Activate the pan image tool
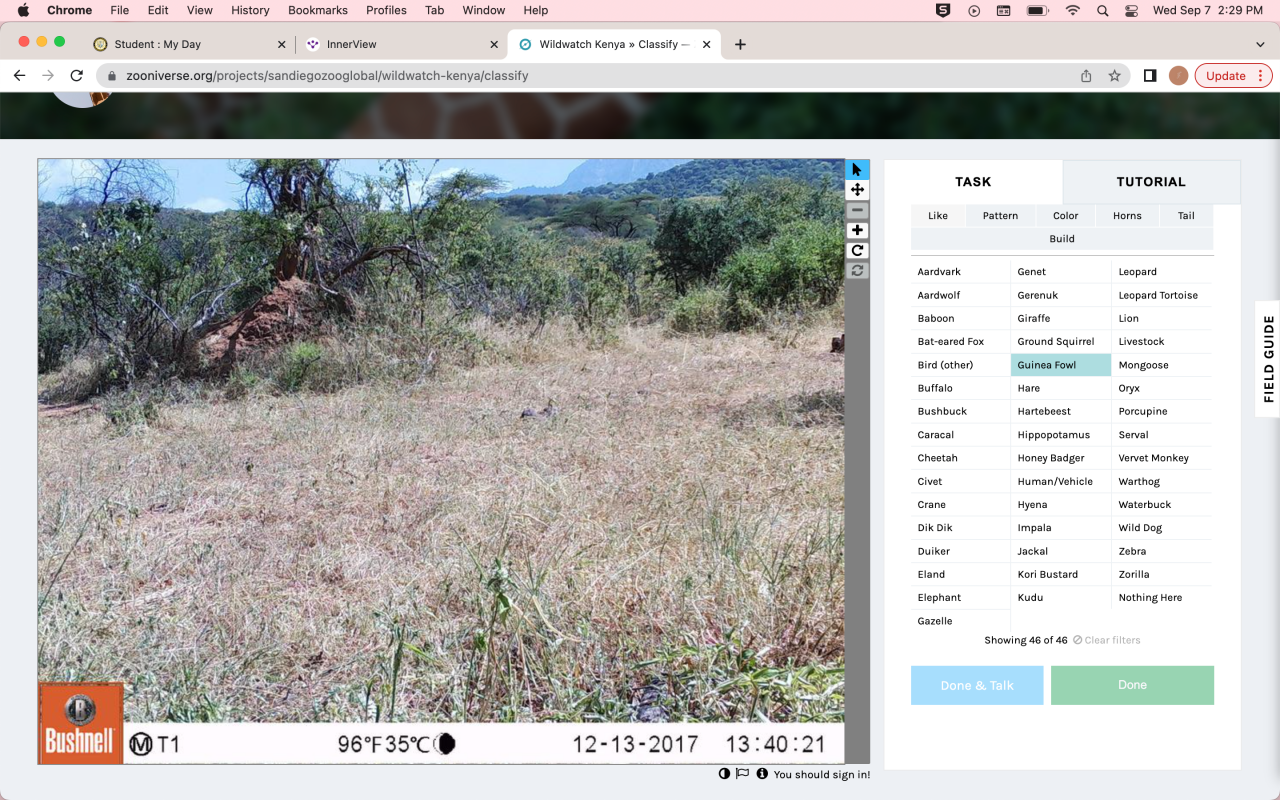 click(x=857, y=190)
